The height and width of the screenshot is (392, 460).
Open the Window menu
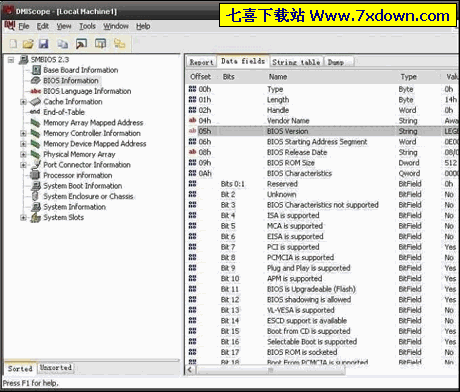click(x=116, y=26)
